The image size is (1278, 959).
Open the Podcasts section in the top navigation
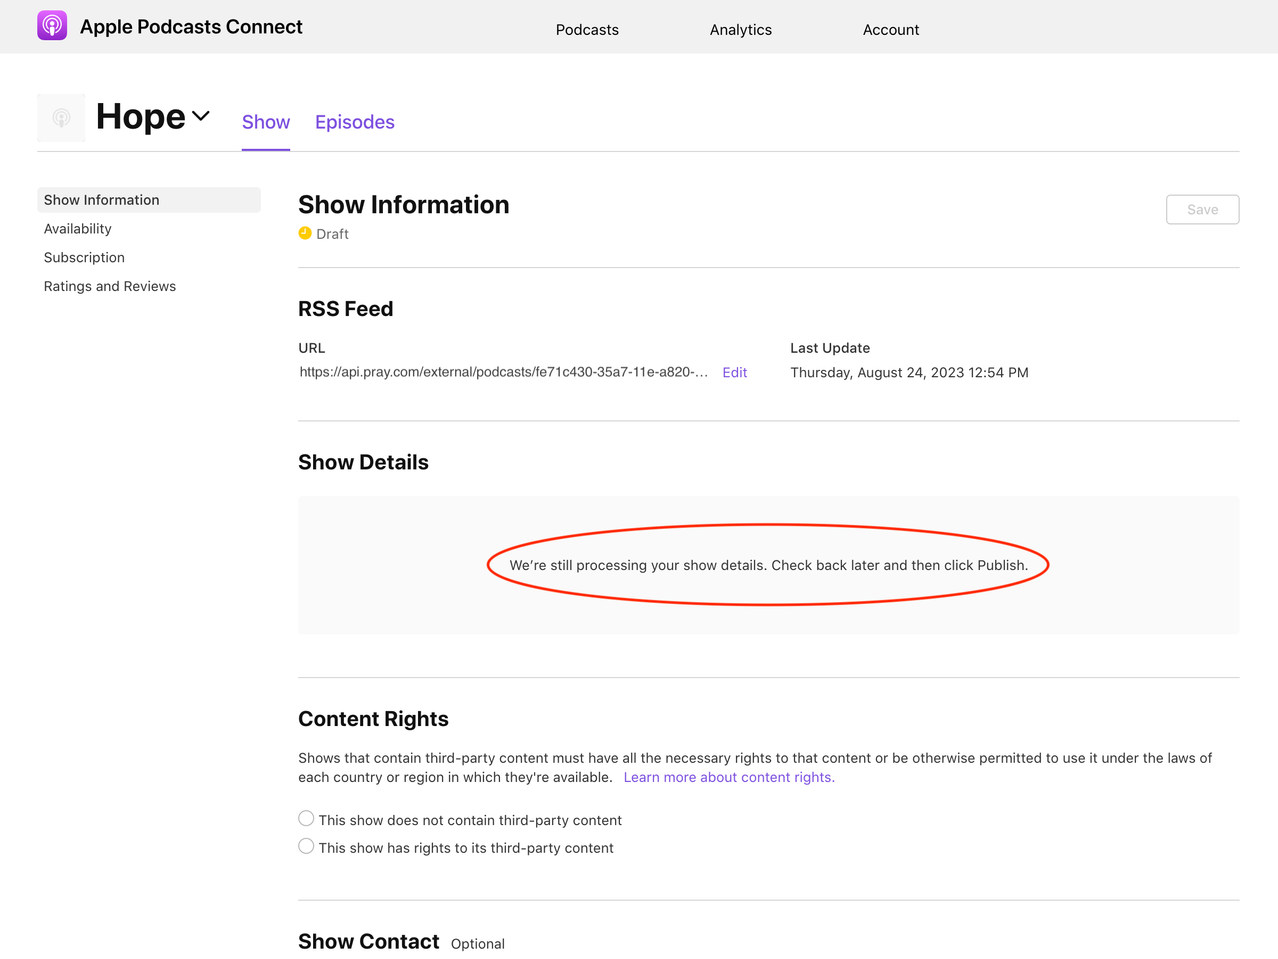pos(587,29)
